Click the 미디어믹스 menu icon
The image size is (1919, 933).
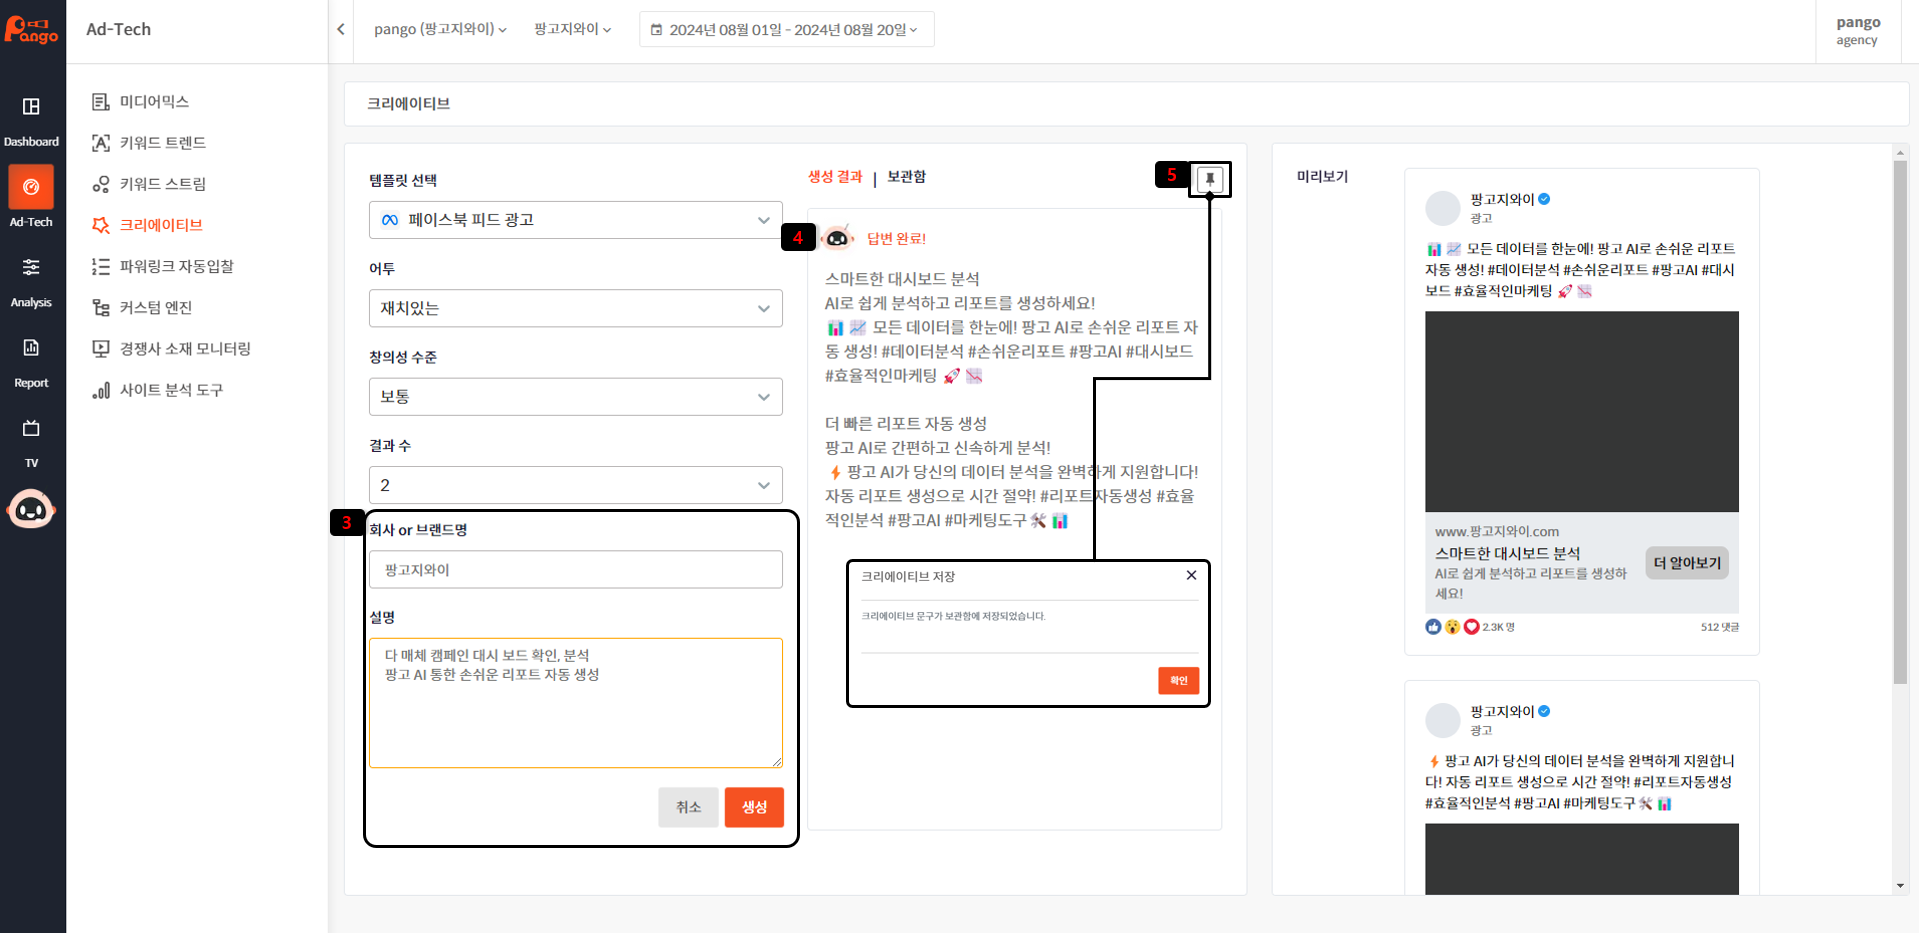pos(100,102)
